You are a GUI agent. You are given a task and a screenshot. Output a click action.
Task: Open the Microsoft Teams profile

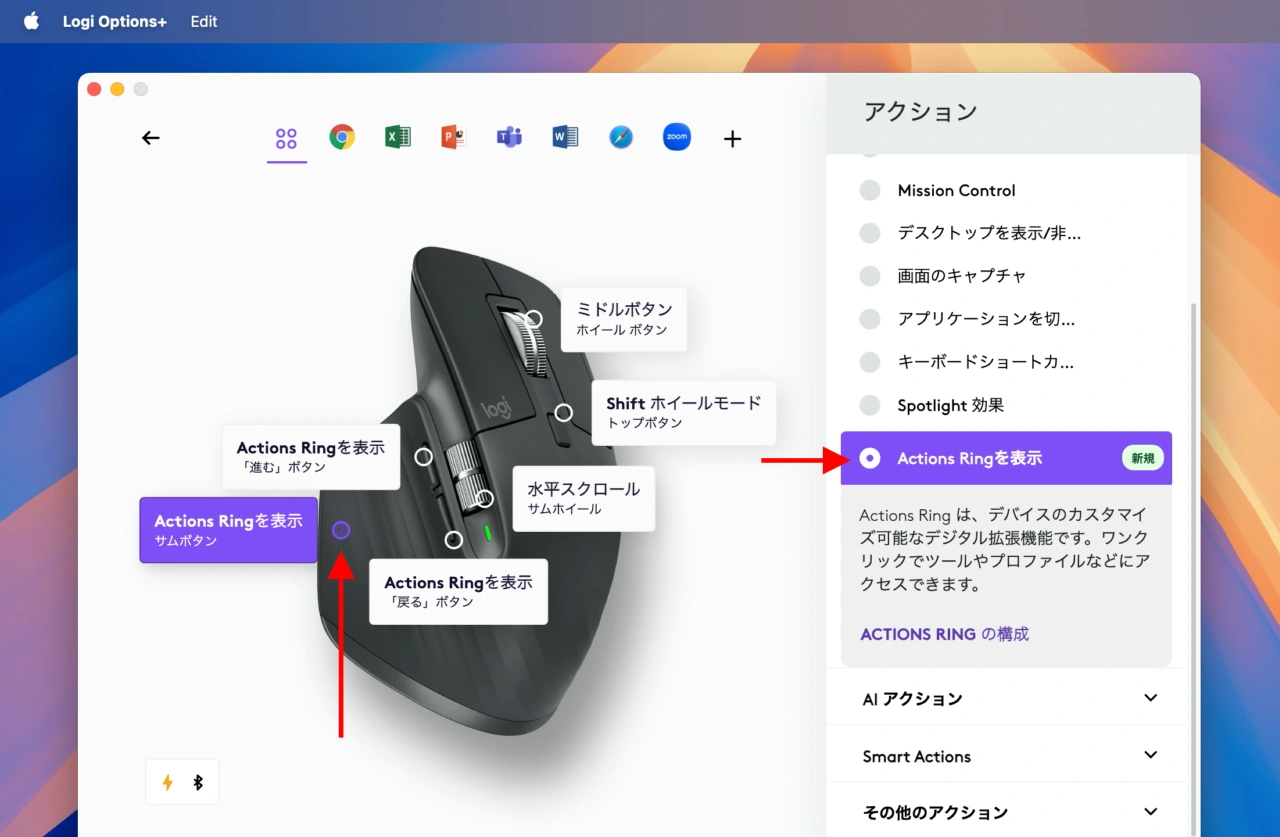(509, 137)
